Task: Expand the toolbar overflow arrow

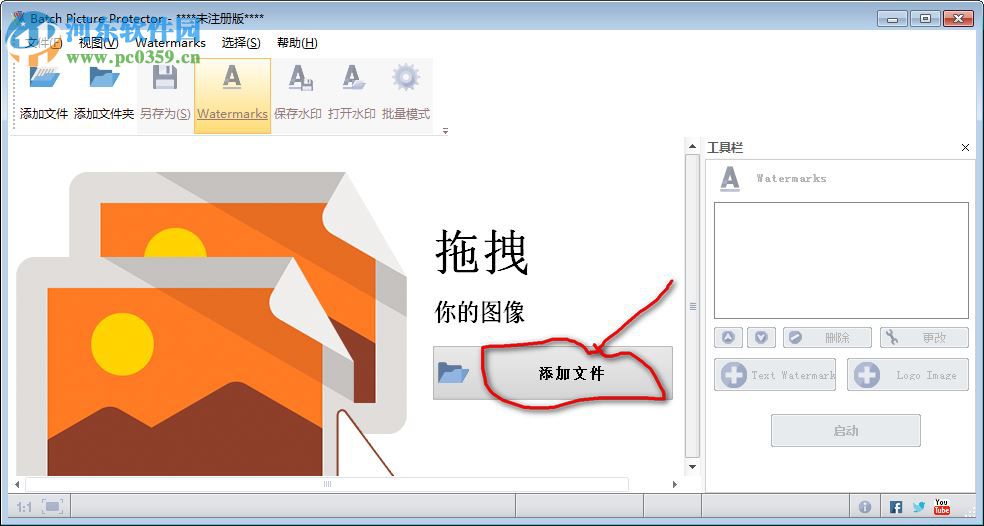Action: pos(446,131)
